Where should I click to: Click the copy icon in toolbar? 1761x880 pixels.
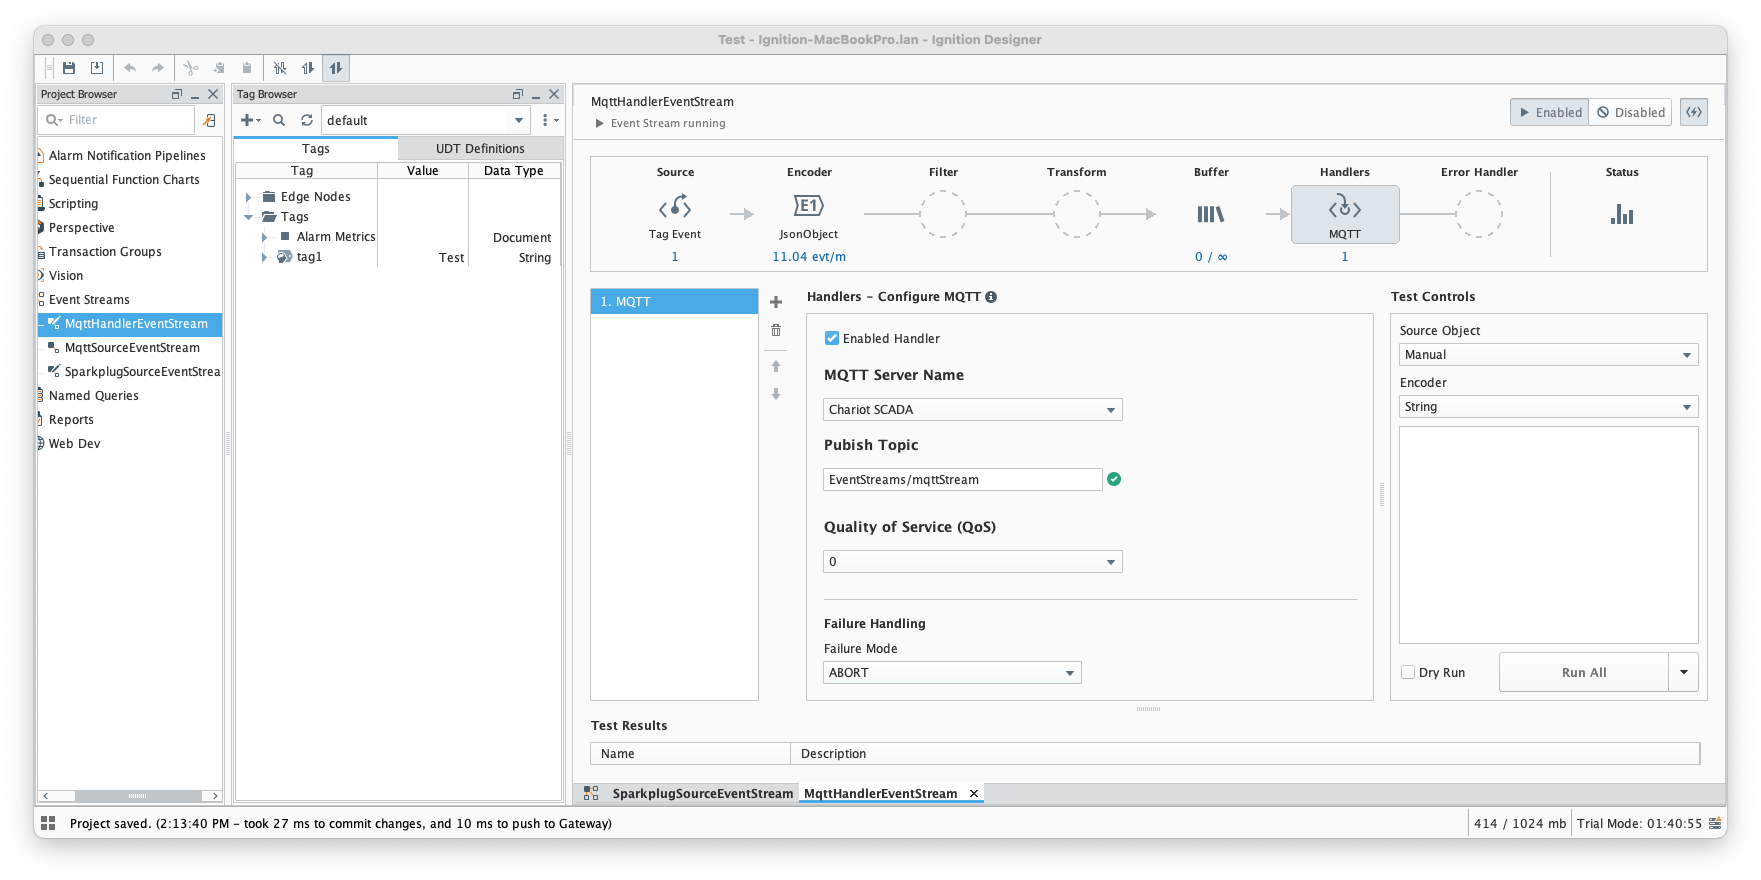[219, 68]
